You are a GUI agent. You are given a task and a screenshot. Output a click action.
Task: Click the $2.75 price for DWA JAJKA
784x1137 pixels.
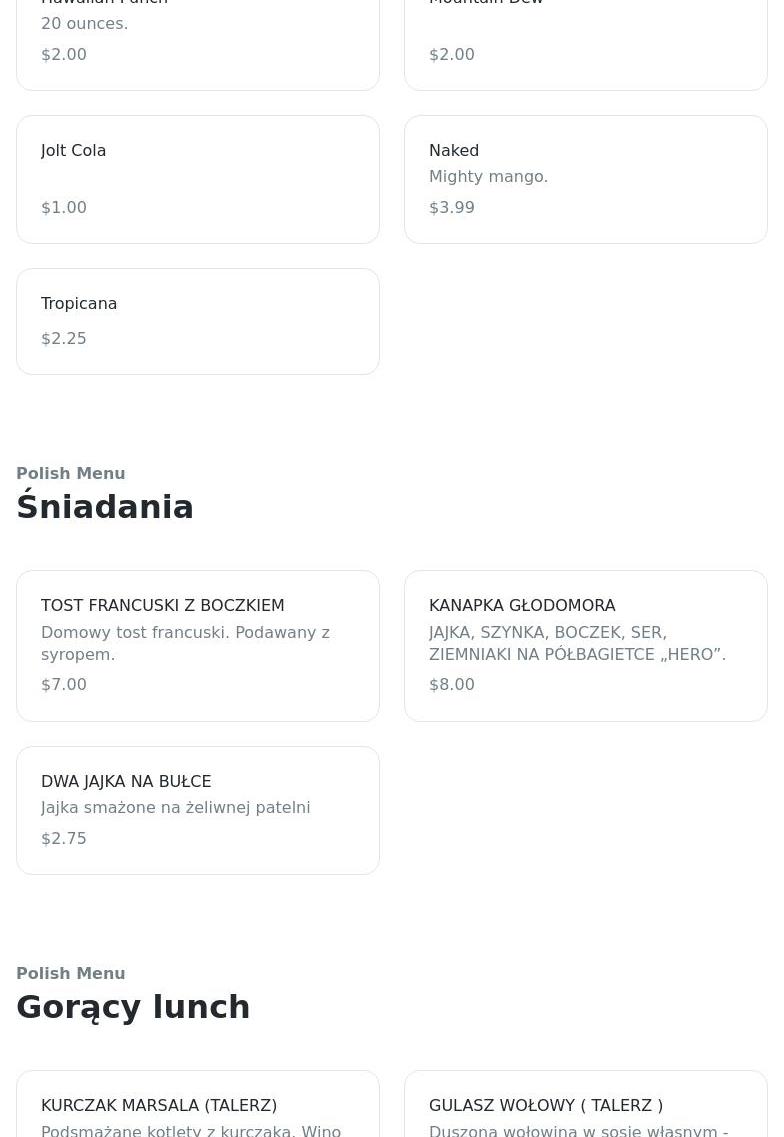click(x=64, y=838)
